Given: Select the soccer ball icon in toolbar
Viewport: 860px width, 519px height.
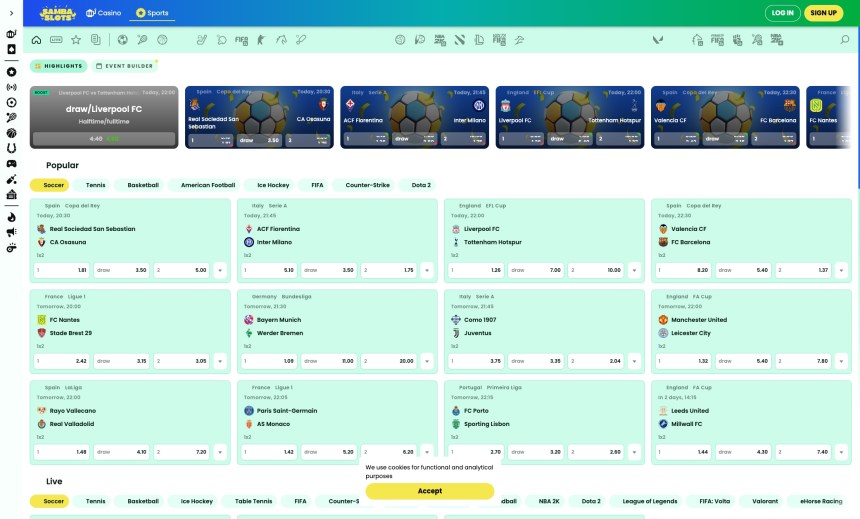Looking at the screenshot, I should [123, 40].
